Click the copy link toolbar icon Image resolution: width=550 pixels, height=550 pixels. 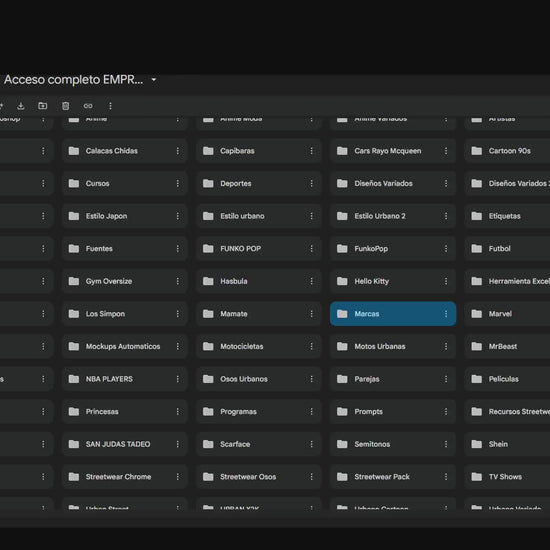88,106
